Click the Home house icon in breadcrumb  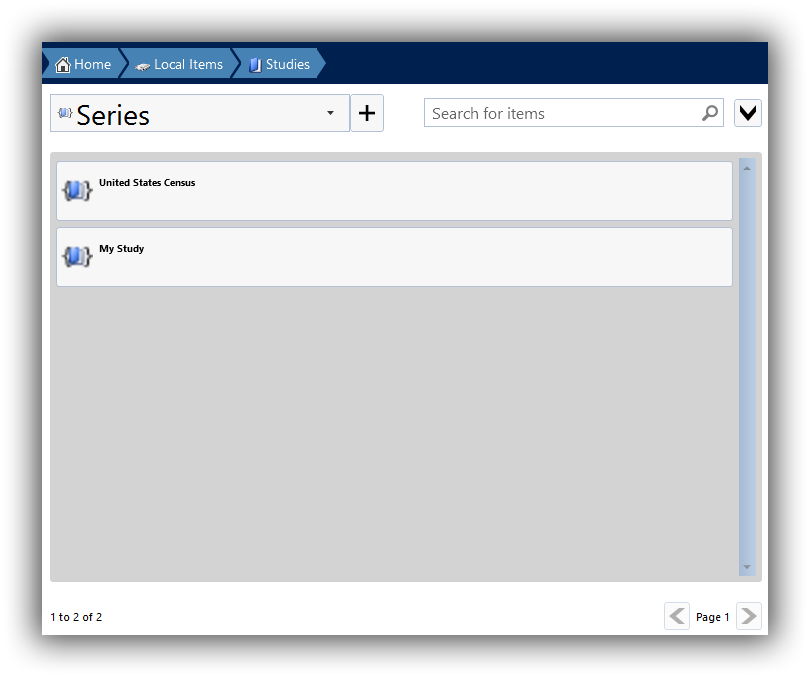pos(63,65)
